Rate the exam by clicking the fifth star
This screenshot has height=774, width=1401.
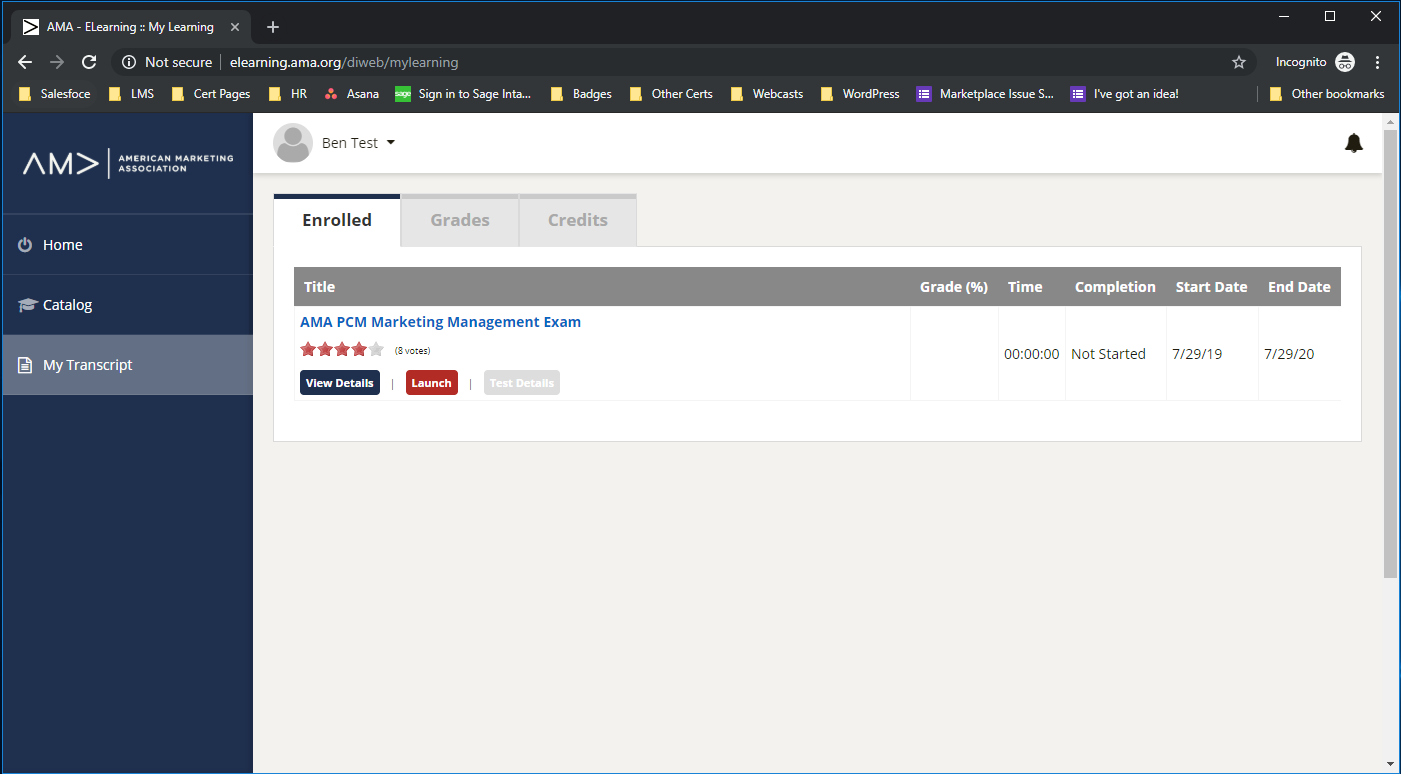click(375, 348)
